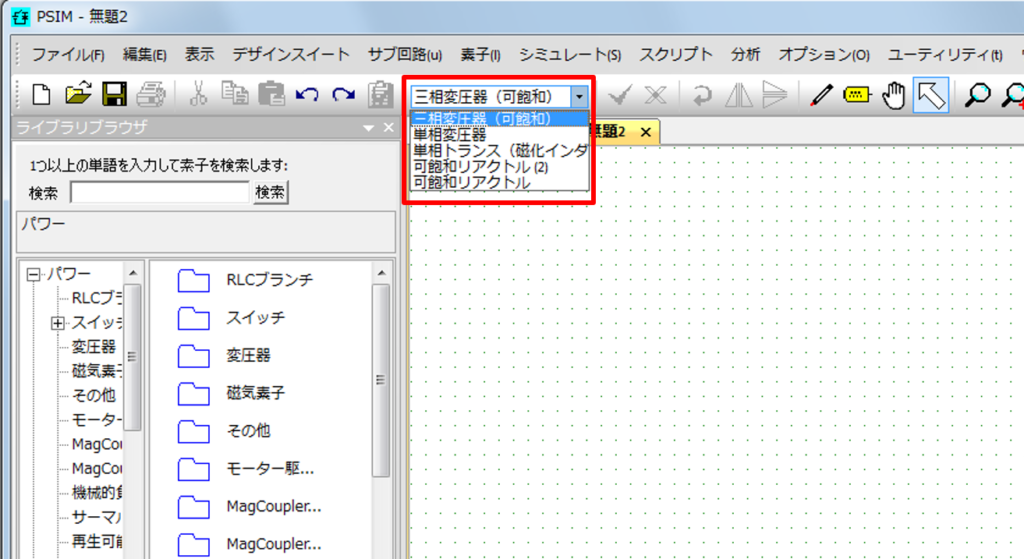Image resolution: width=1024 pixels, height=559 pixels.
Task: Close the 無題2 document tab
Action: (645, 132)
